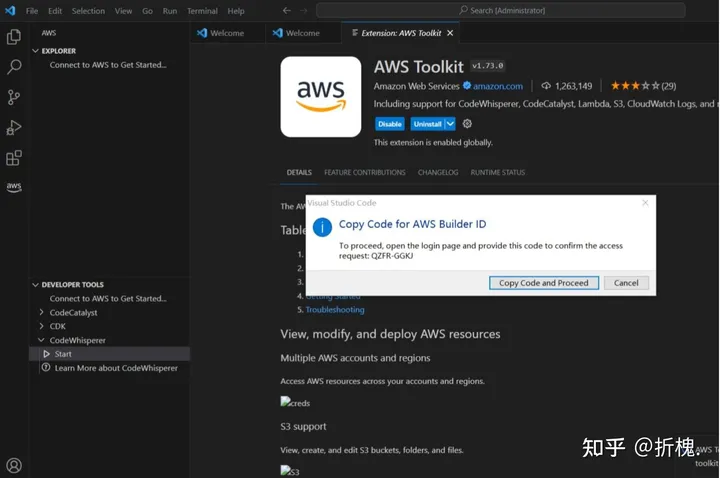The height and width of the screenshot is (478, 720).
Task: Collapse the CodeWhisperer tree node
Action: click(41, 340)
